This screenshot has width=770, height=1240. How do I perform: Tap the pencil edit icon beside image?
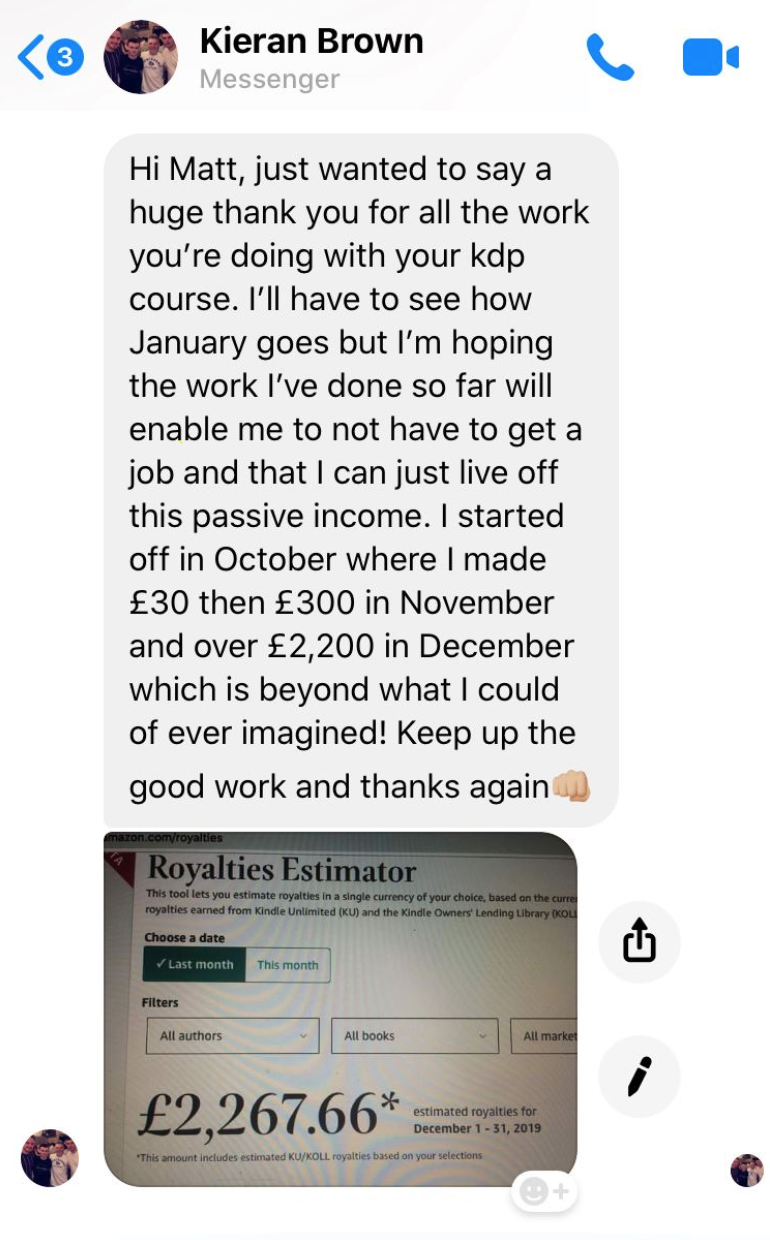coord(639,1076)
